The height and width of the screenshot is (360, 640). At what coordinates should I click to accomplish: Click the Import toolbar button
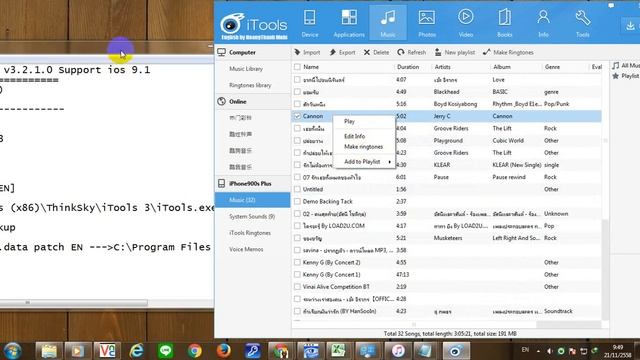coord(307,52)
